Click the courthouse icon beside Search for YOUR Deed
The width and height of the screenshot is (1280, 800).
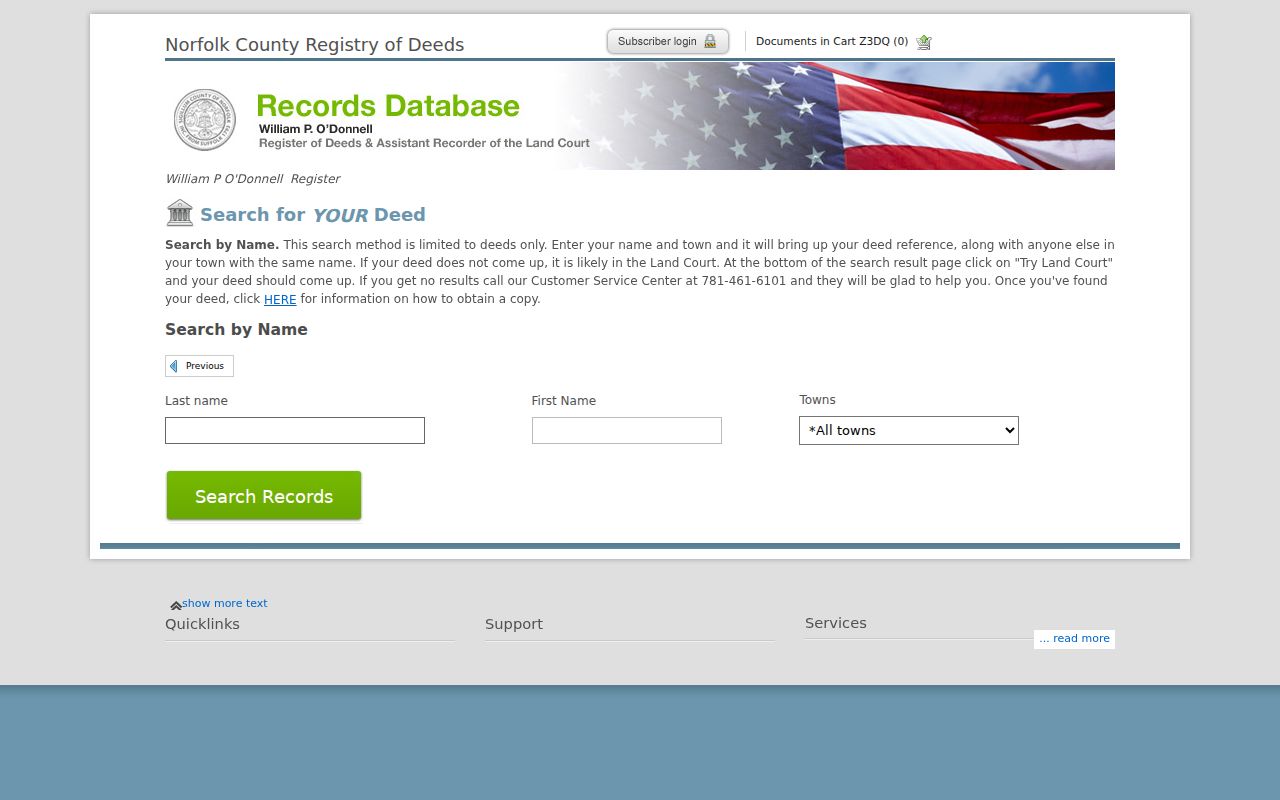pos(180,213)
